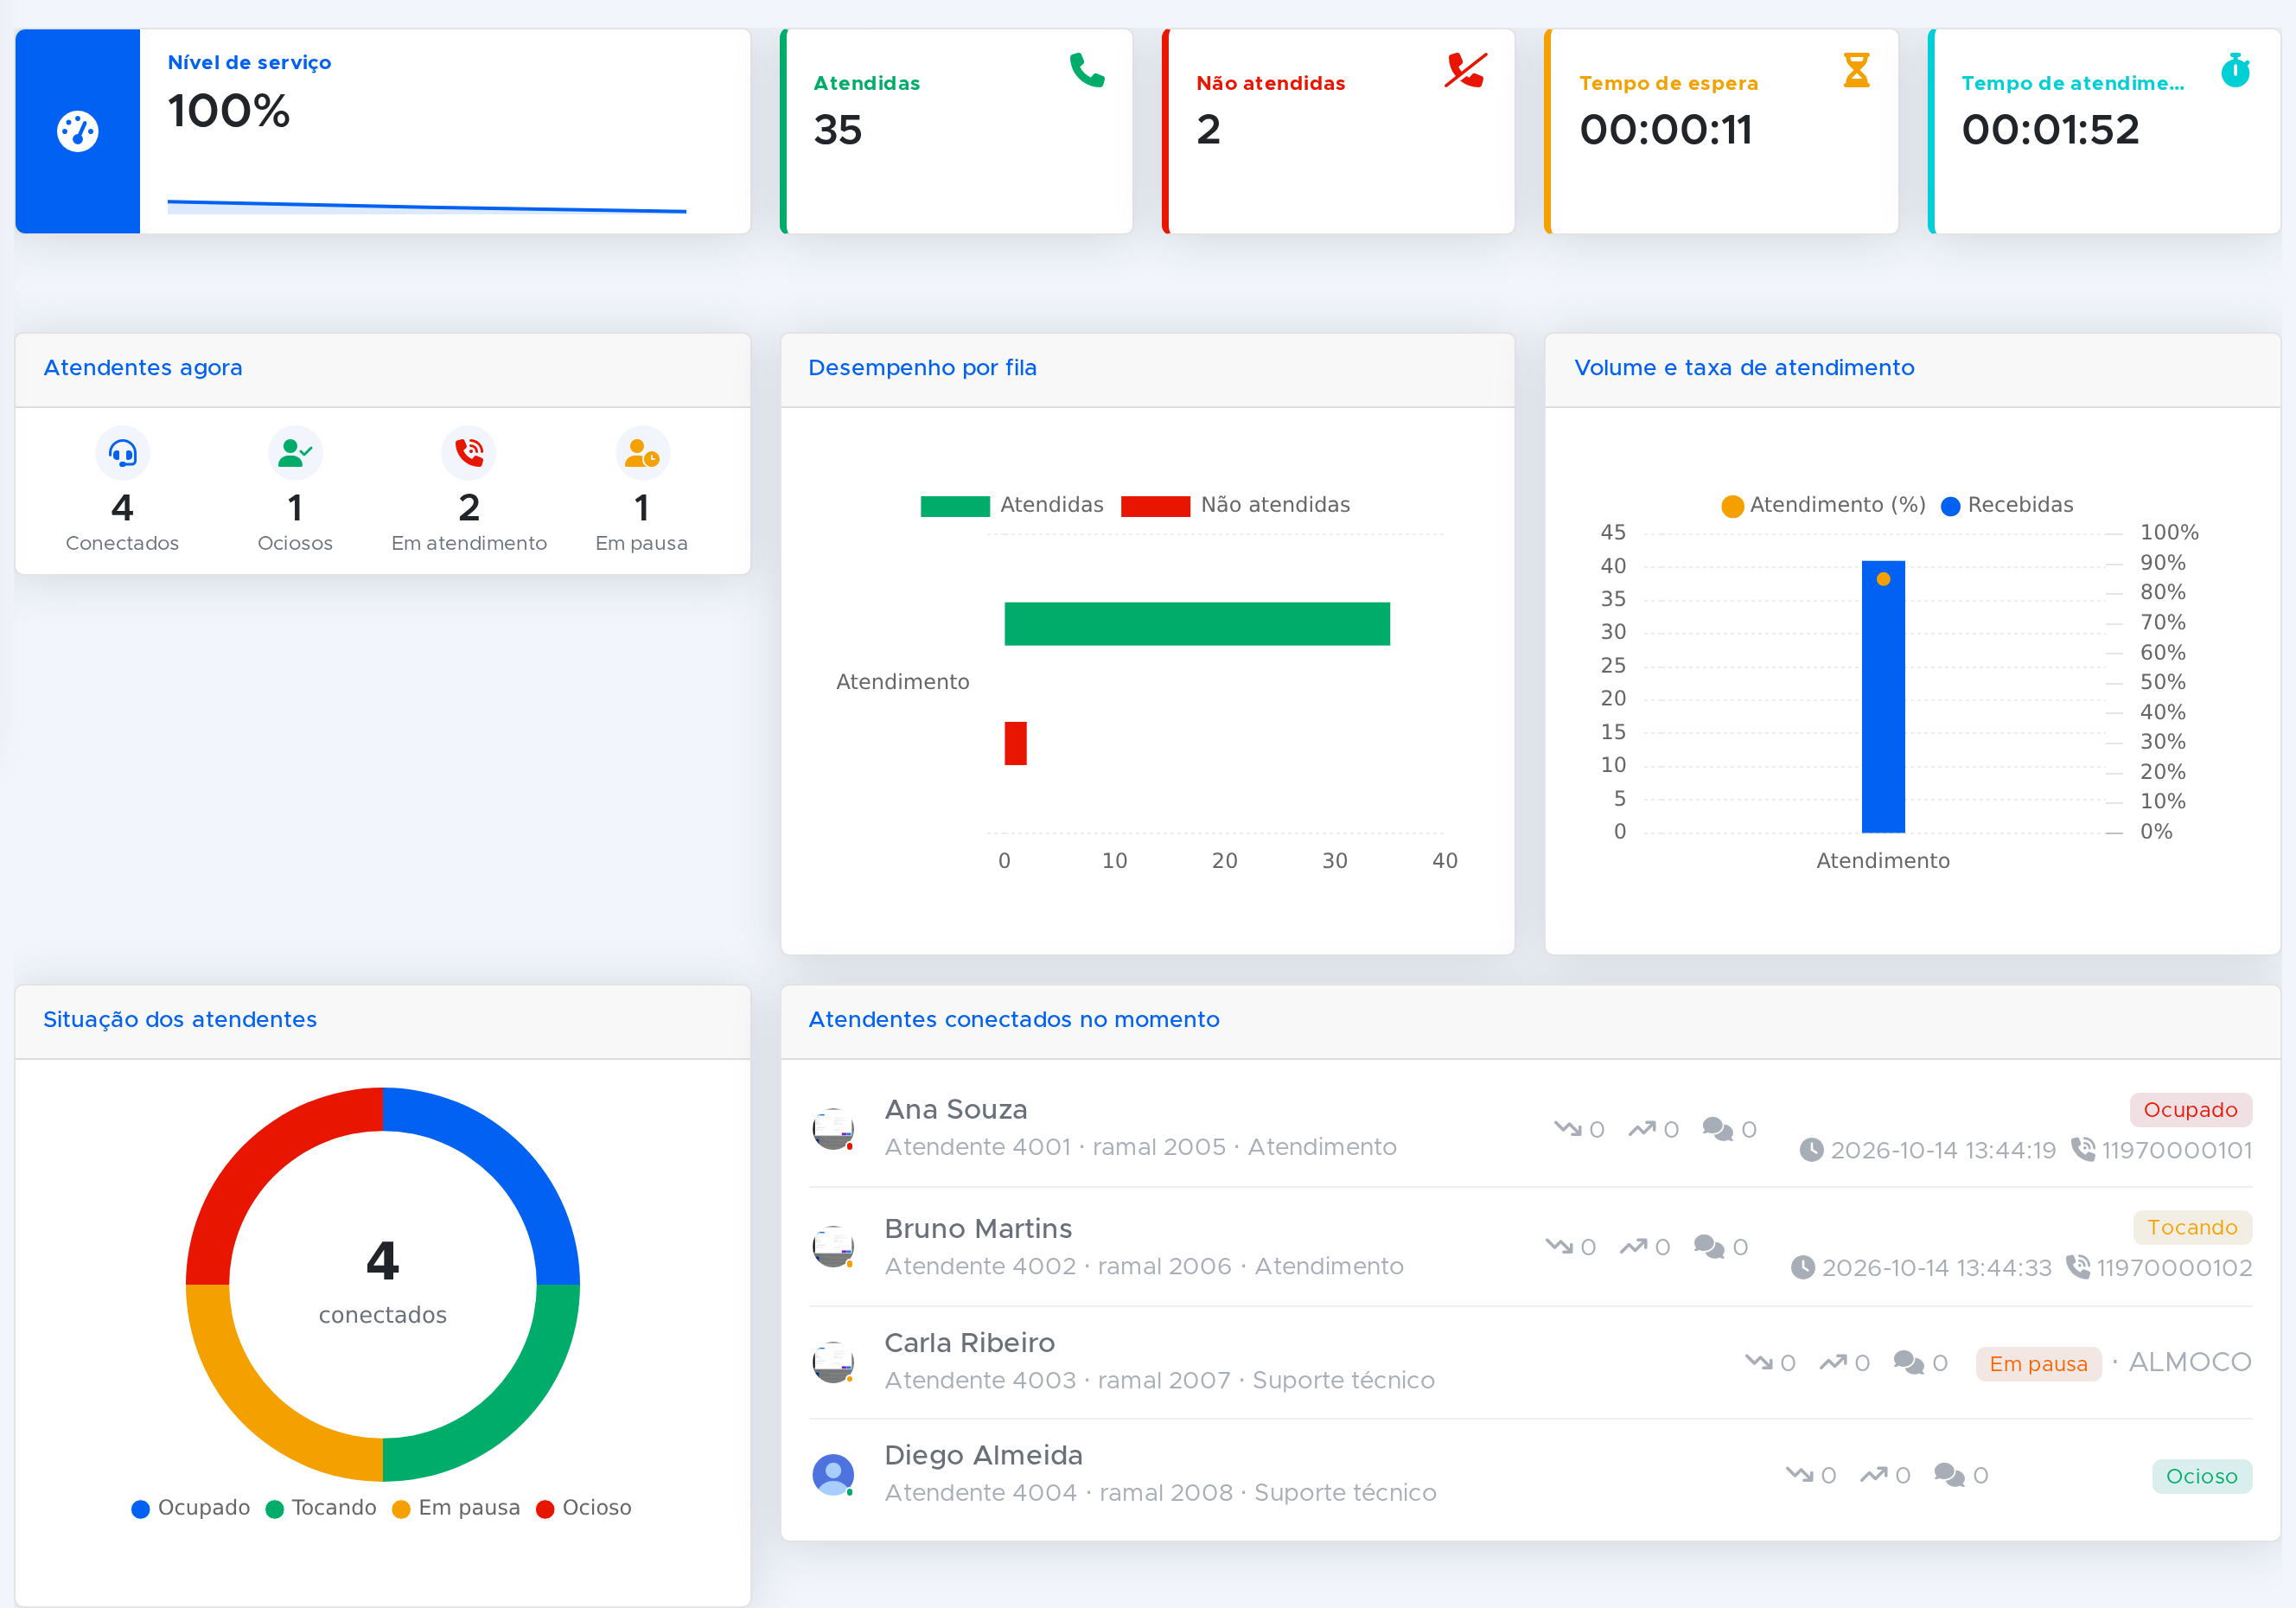The height and width of the screenshot is (1608, 2296).
Task: Click the incoming calls arrow in Diego Almeida's row
Action: (x=1800, y=1475)
